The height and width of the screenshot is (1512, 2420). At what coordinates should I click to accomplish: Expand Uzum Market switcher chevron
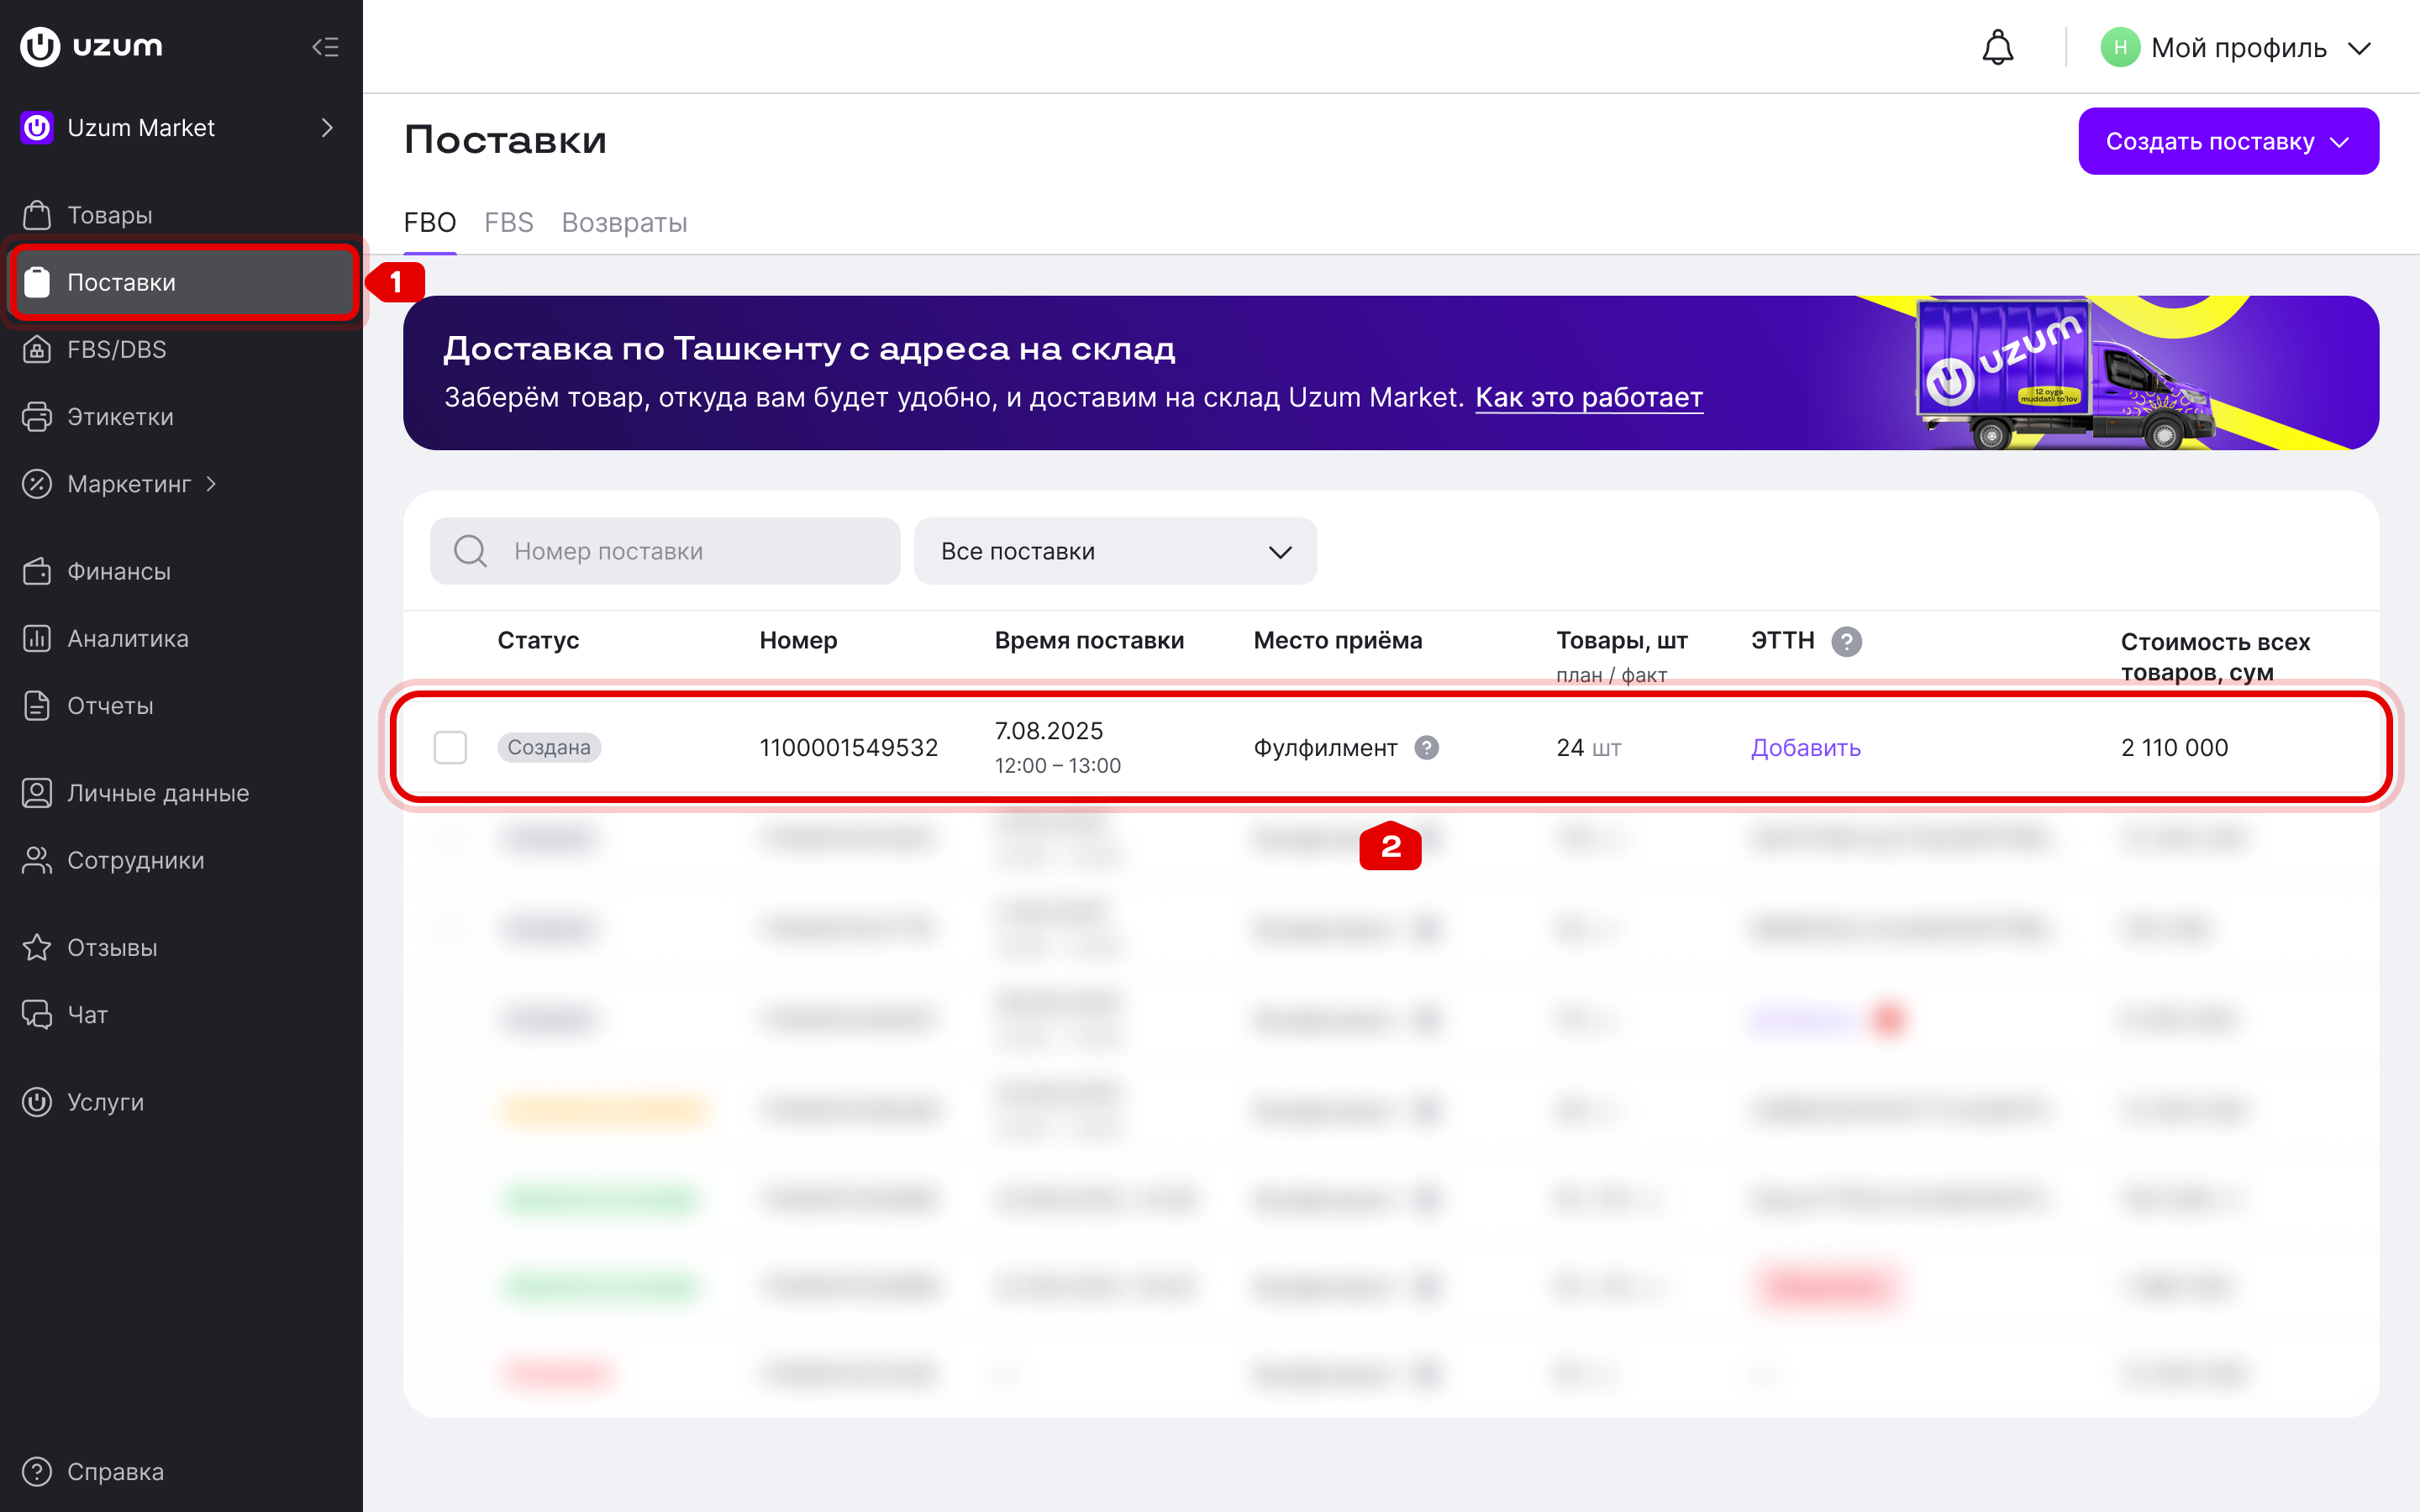pos(327,128)
